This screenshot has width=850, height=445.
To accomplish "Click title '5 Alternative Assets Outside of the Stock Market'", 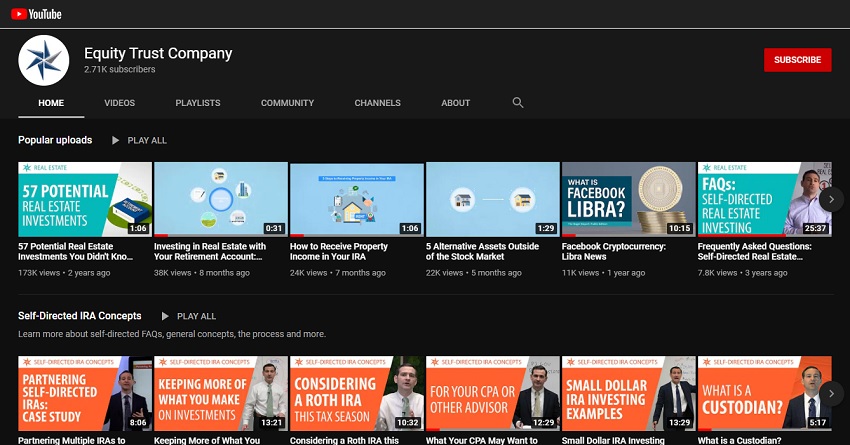I will (482, 251).
